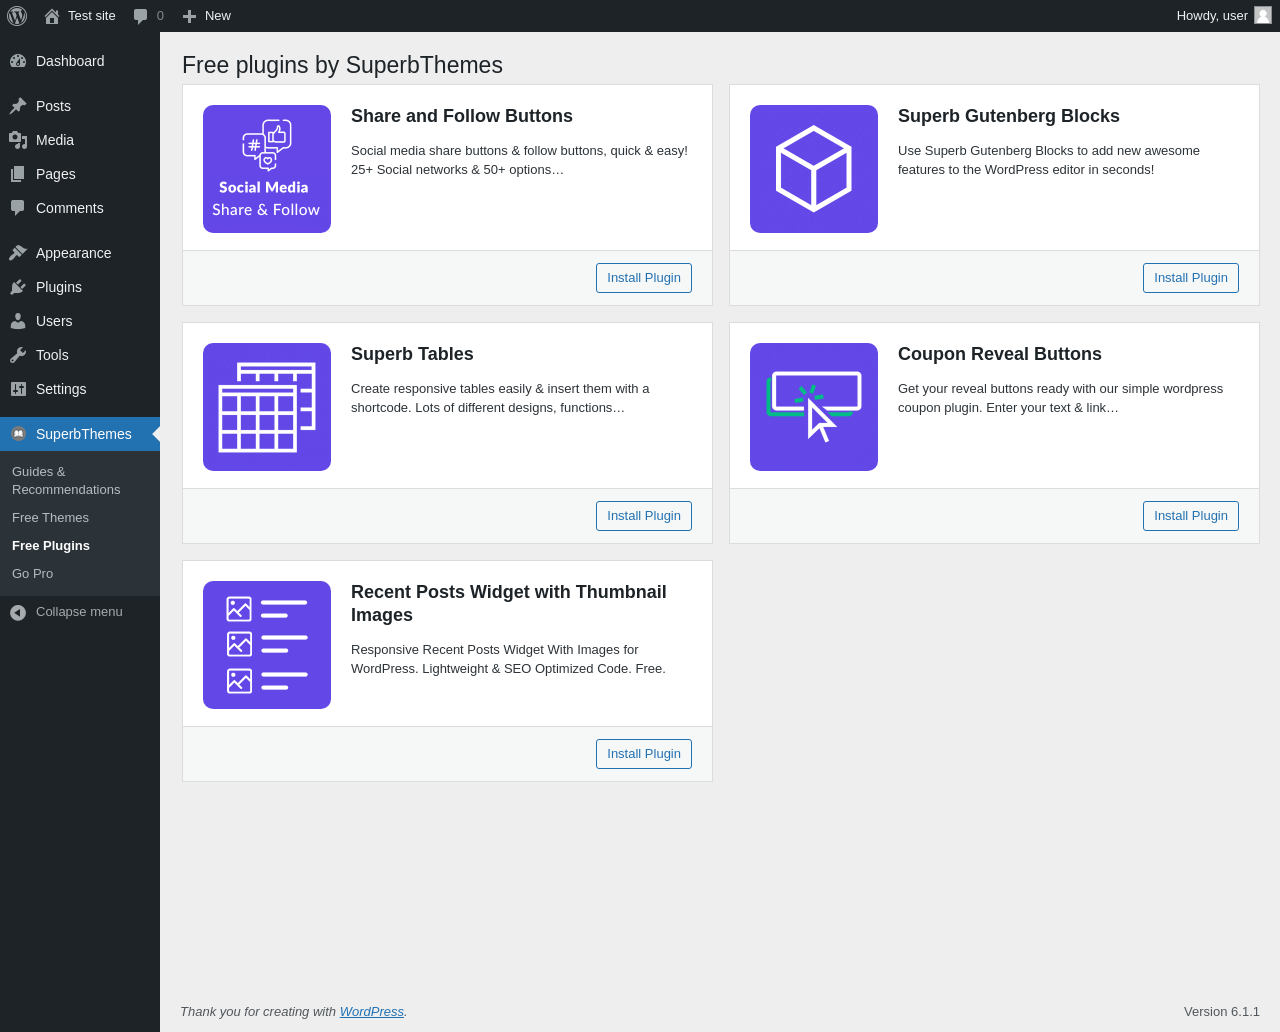Install the Share and Follow Buttons plugin
The image size is (1280, 1032).
pyautogui.click(x=644, y=278)
